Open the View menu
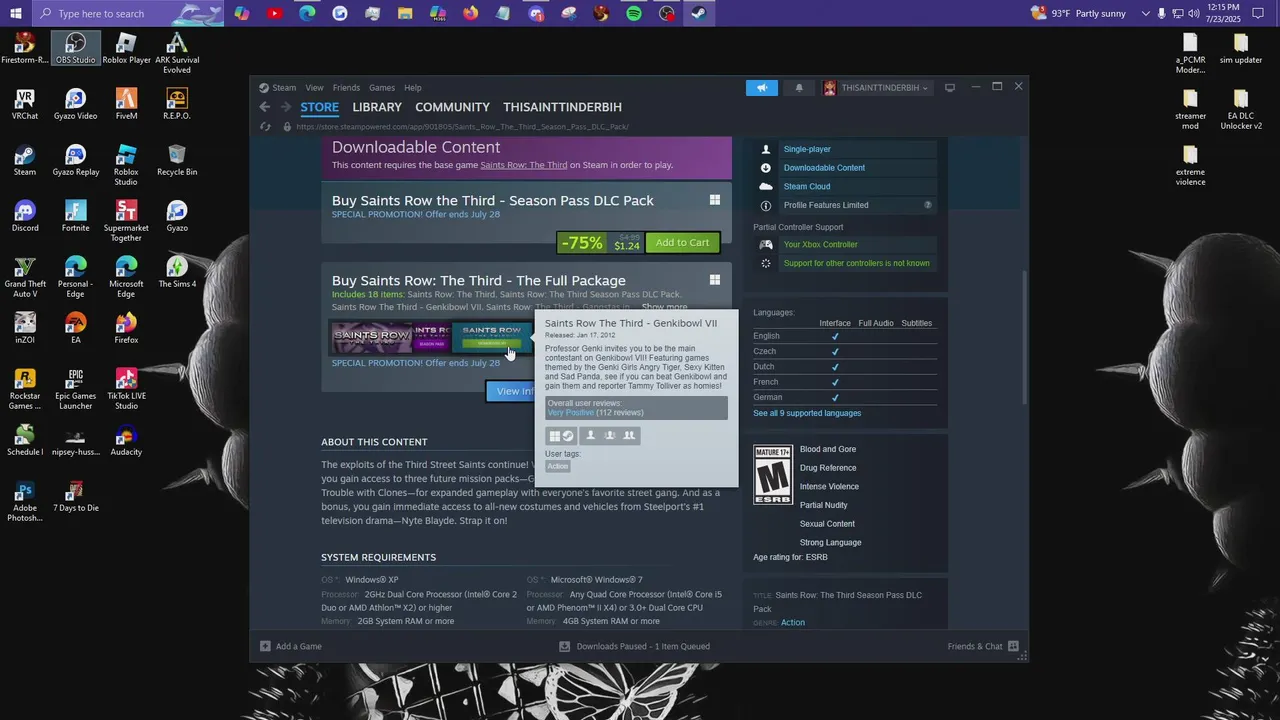The image size is (1280, 720). (314, 88)
